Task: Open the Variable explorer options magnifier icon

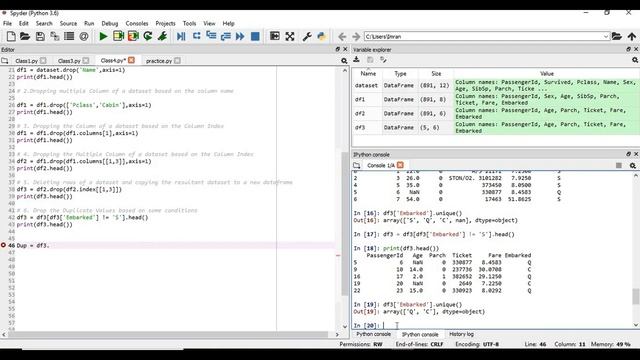Action: [x=635, y=60]
